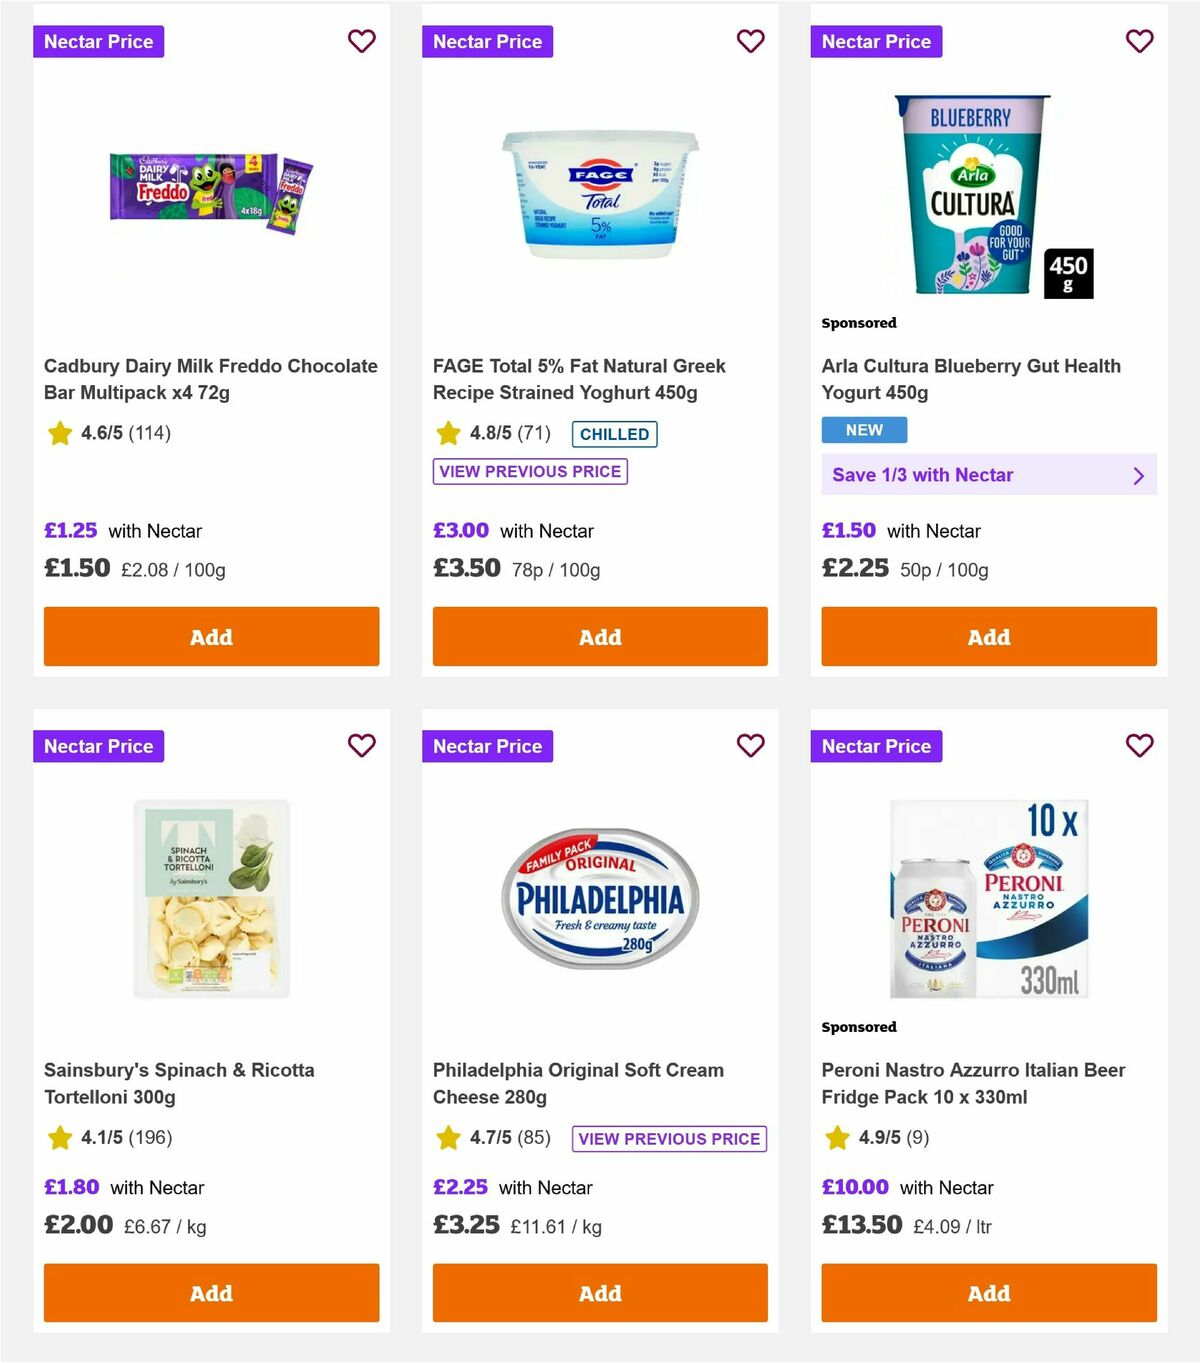Image resolution: width=1200 pixels, height=1363 pixels.
Task: Favourite the Philadelphia cream cheese
Action: [x=750, y=745]
